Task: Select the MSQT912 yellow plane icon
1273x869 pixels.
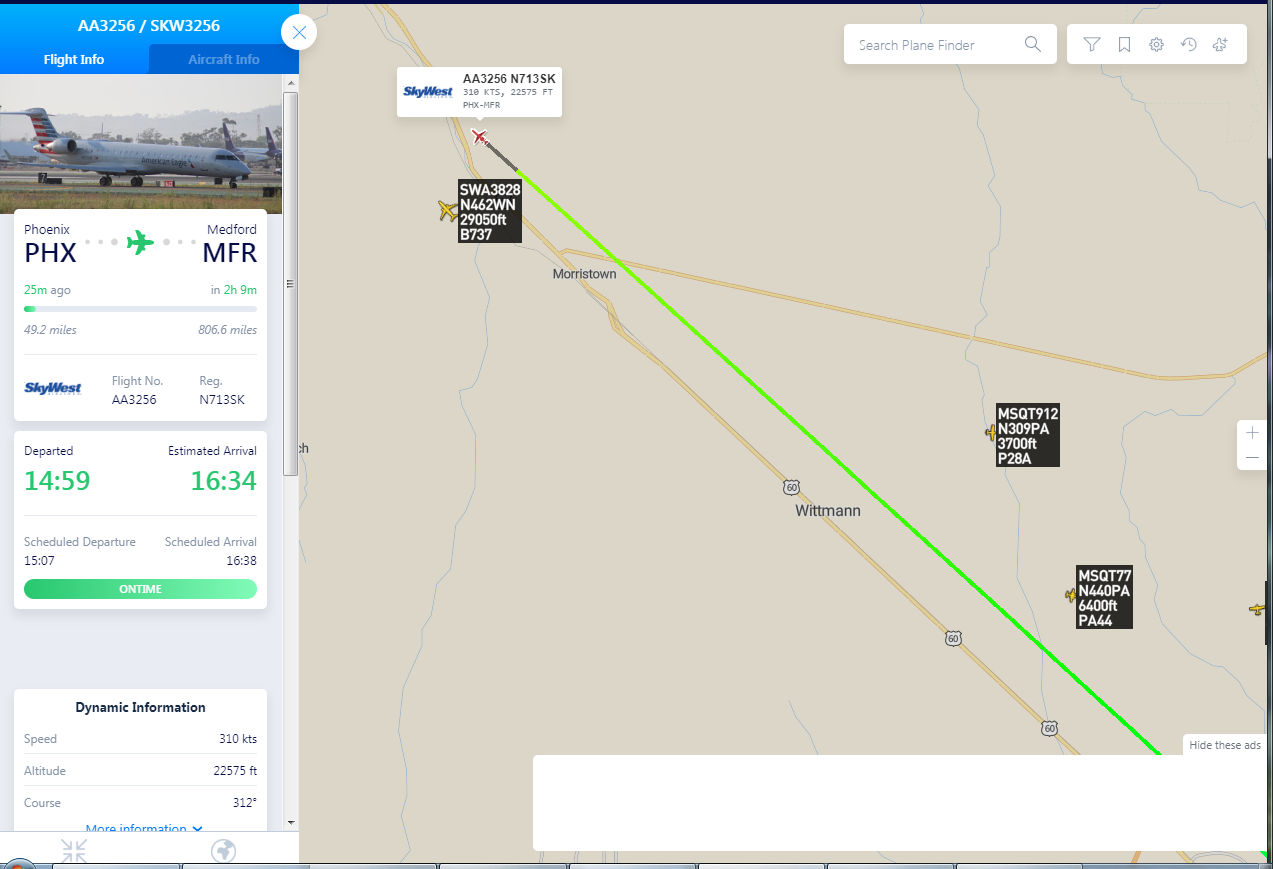Action: pyautogui.click(x=990, y=432)
